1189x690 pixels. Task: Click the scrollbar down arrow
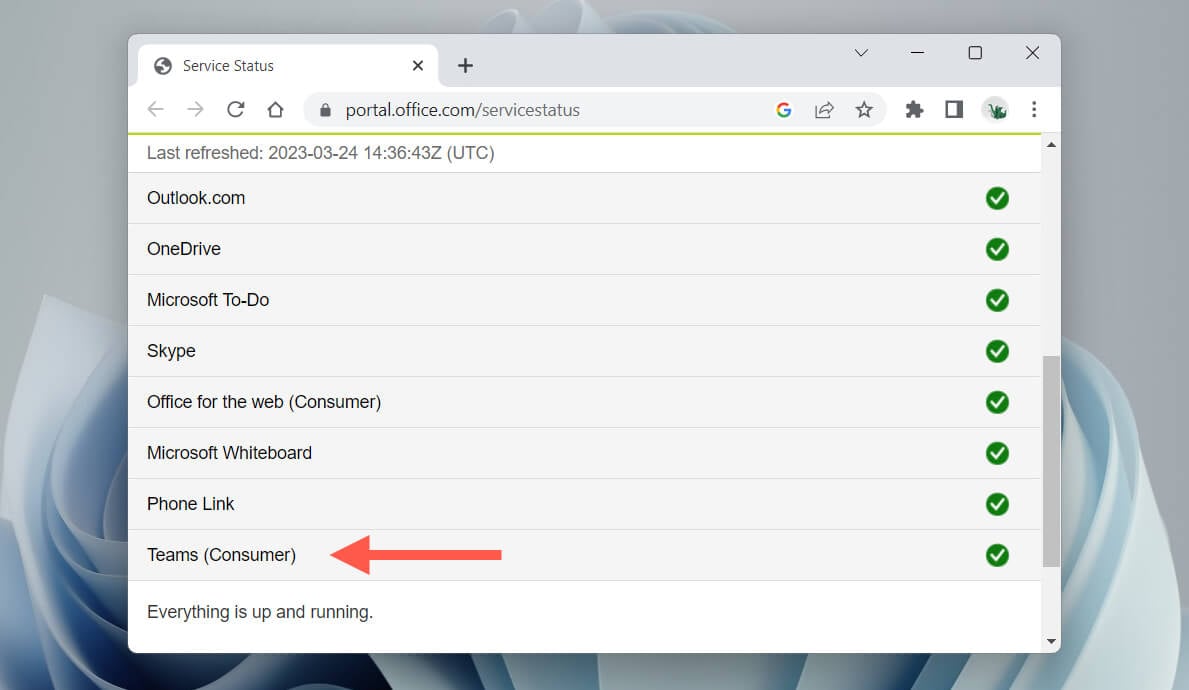[x=1051, y=641]
